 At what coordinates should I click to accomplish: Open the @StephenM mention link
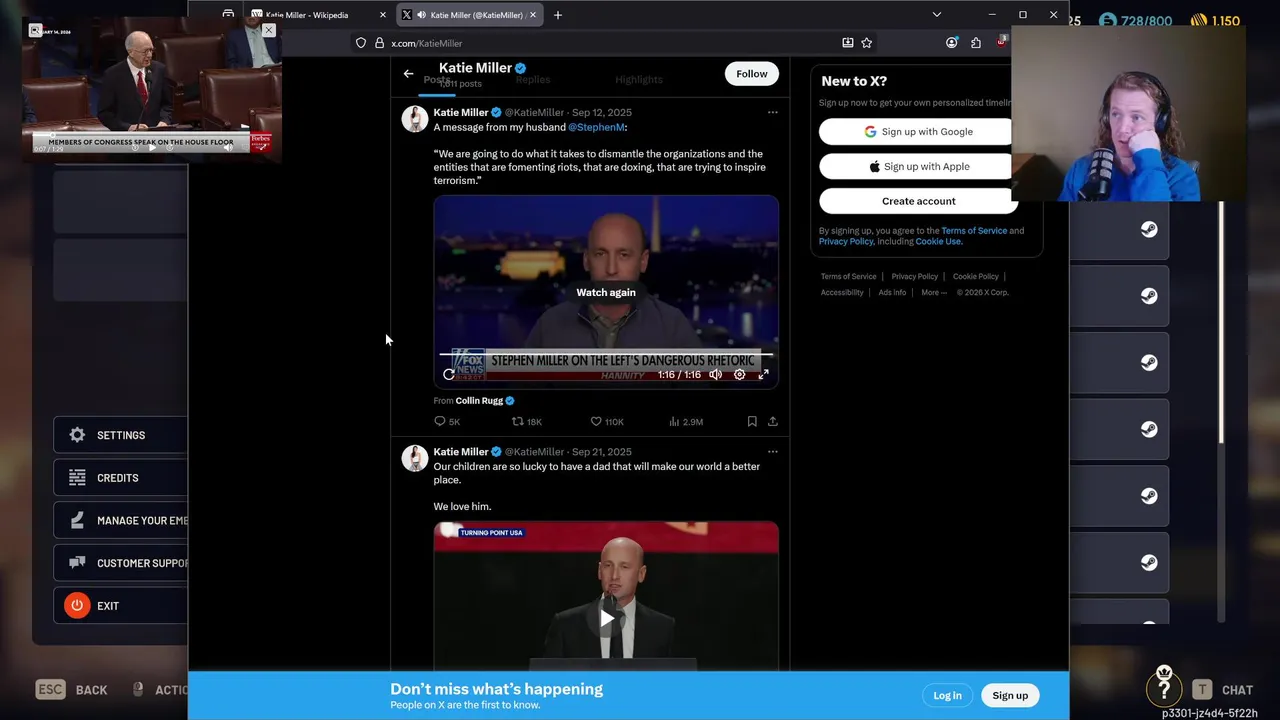596,128
